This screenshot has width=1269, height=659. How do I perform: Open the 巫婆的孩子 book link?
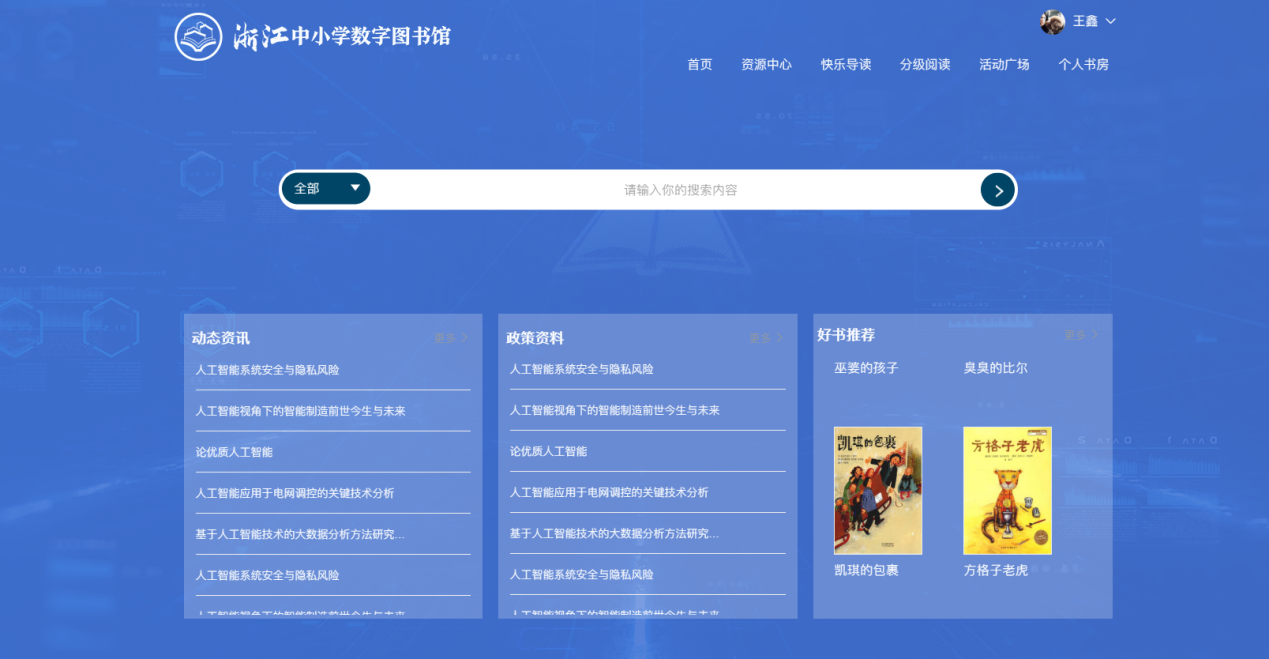coord(866,368)
